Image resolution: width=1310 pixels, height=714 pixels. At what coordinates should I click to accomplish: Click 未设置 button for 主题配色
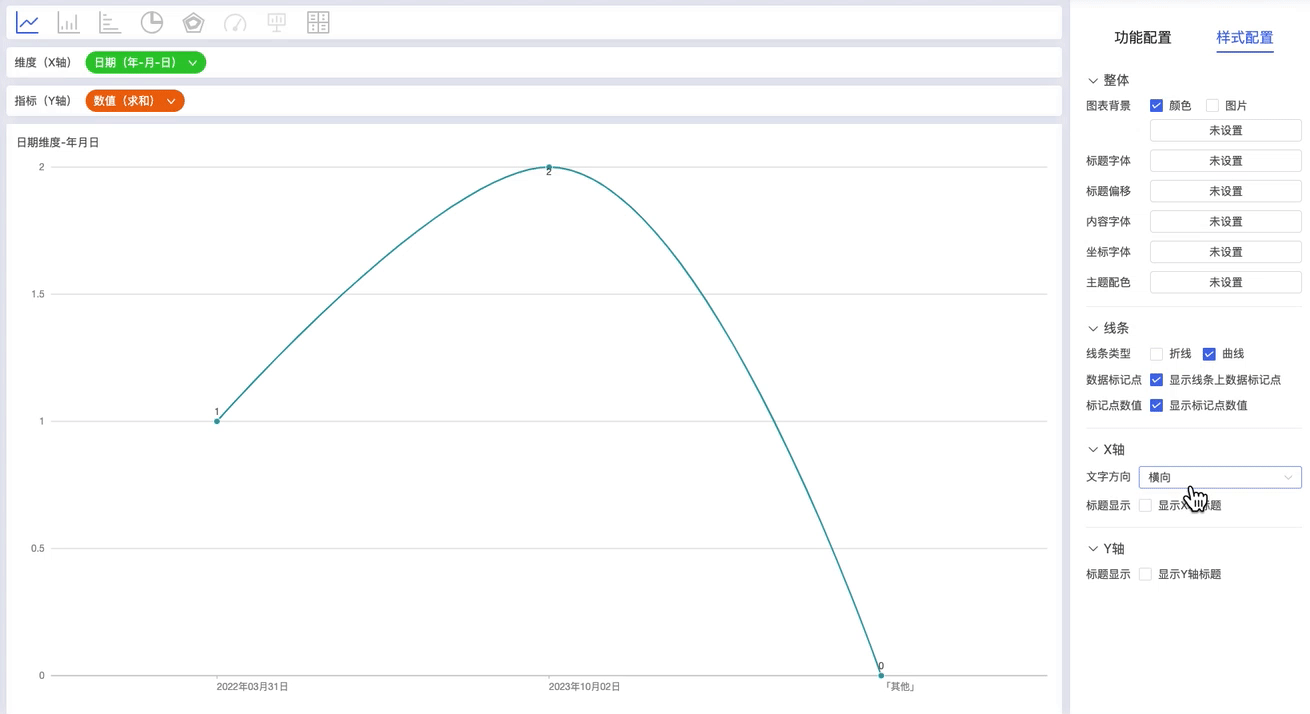[1226, 283]
